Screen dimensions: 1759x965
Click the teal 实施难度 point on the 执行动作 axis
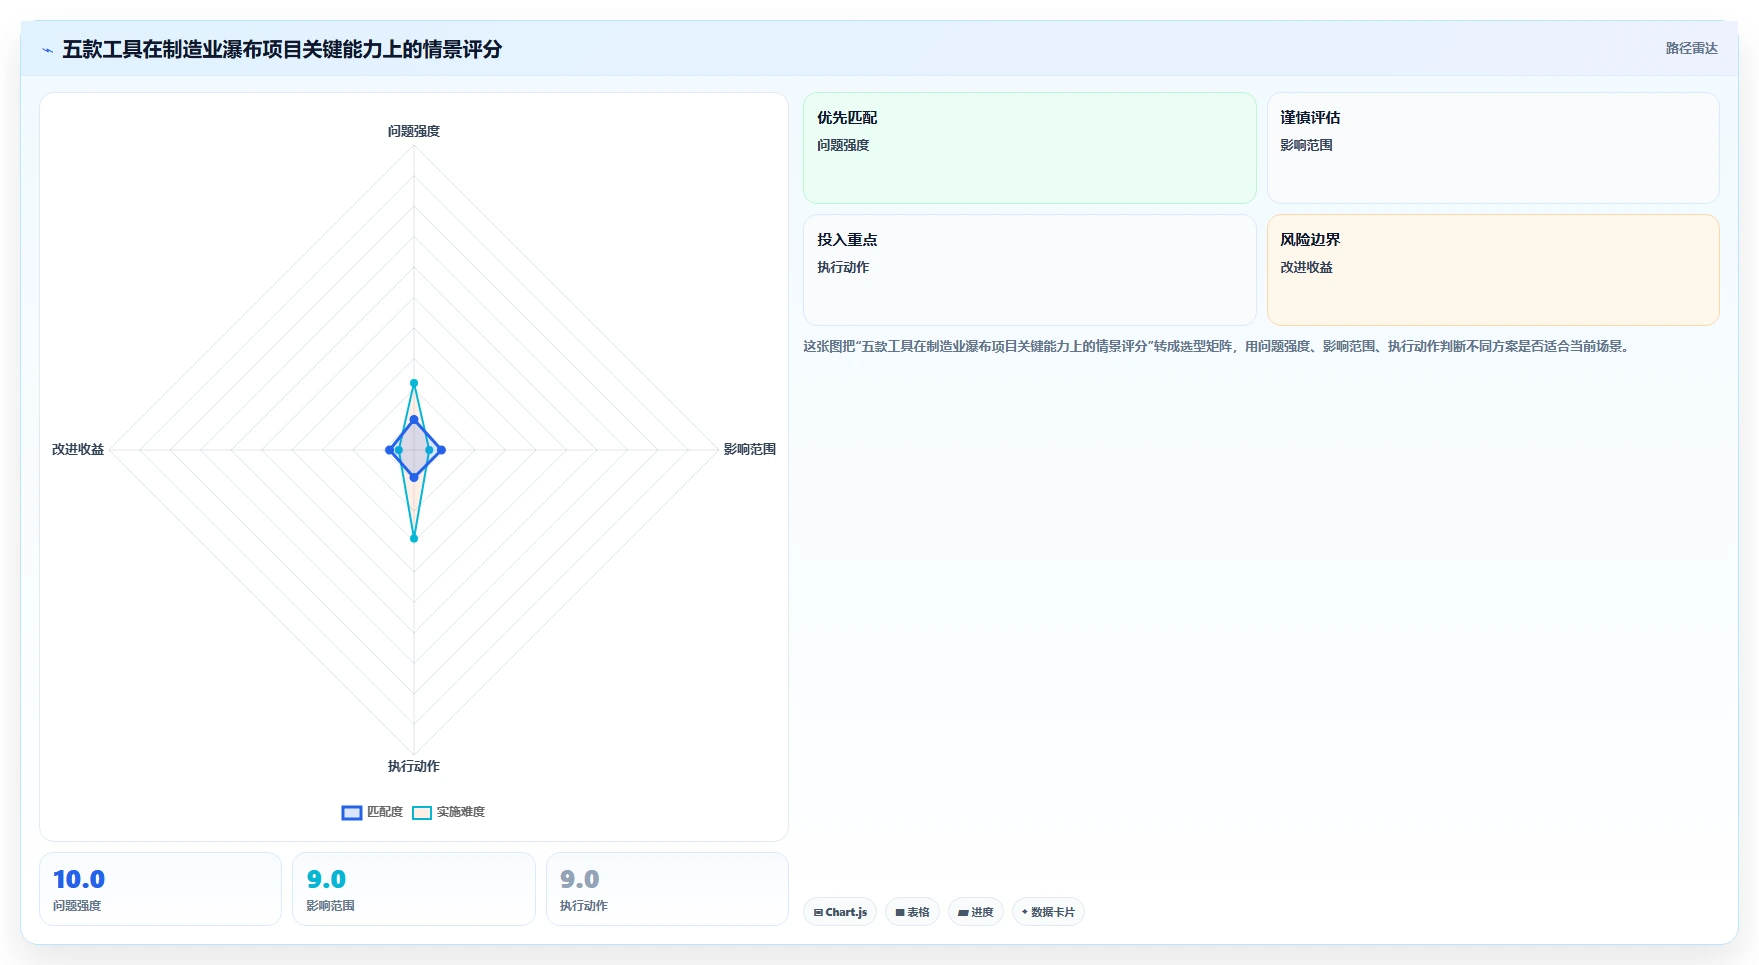pos(414,538)
